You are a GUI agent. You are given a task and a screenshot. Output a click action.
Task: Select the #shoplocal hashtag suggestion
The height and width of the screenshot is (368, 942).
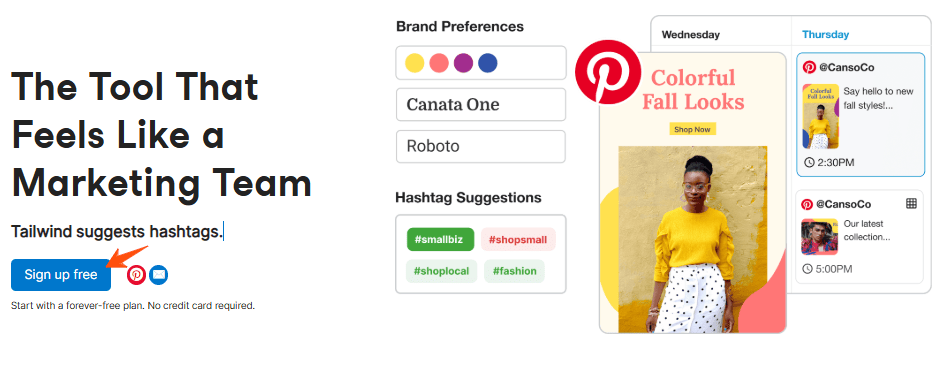pyautogui.click(x=442, y=271)
